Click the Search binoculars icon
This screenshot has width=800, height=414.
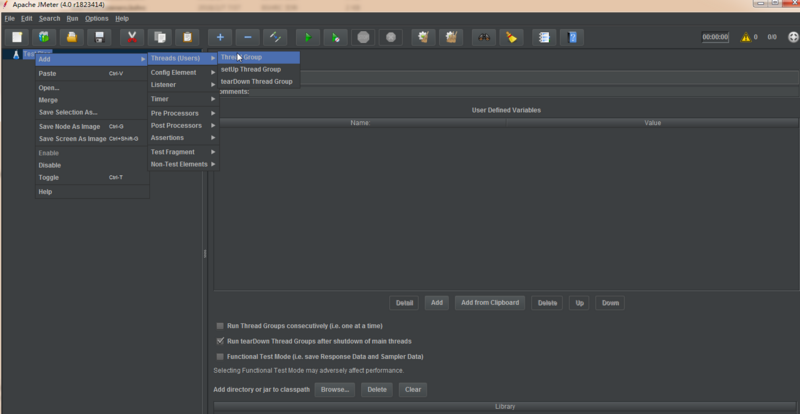(484, 37)
